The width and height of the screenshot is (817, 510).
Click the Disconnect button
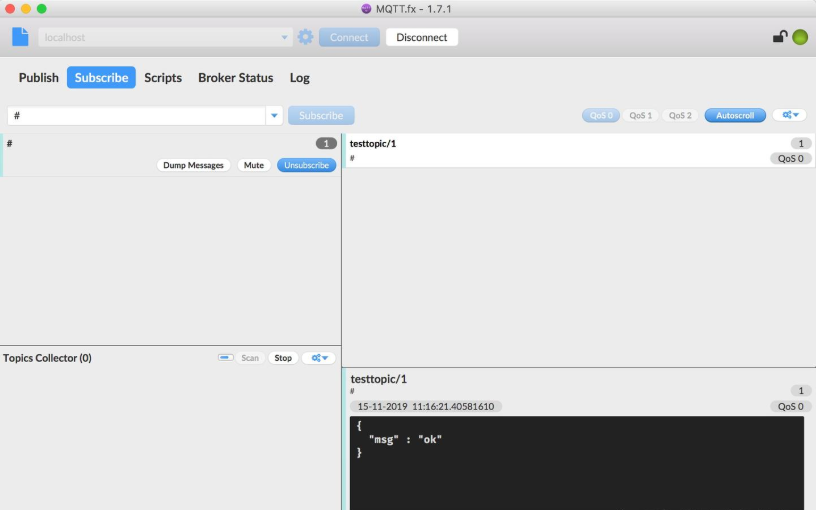422,37
